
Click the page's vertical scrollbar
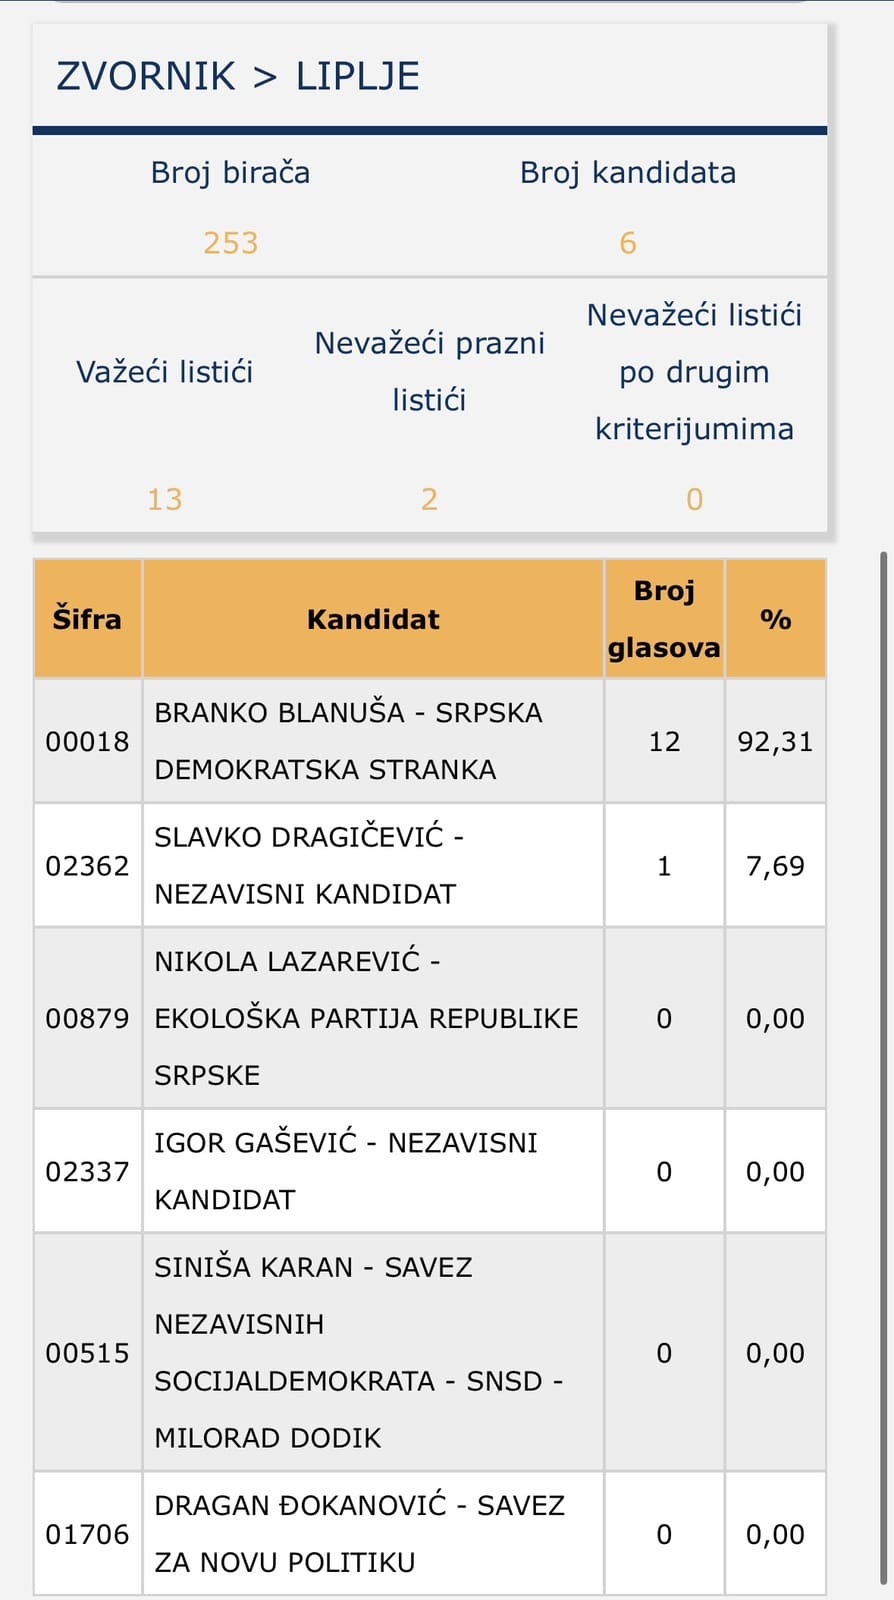(x=883, y=1000)
